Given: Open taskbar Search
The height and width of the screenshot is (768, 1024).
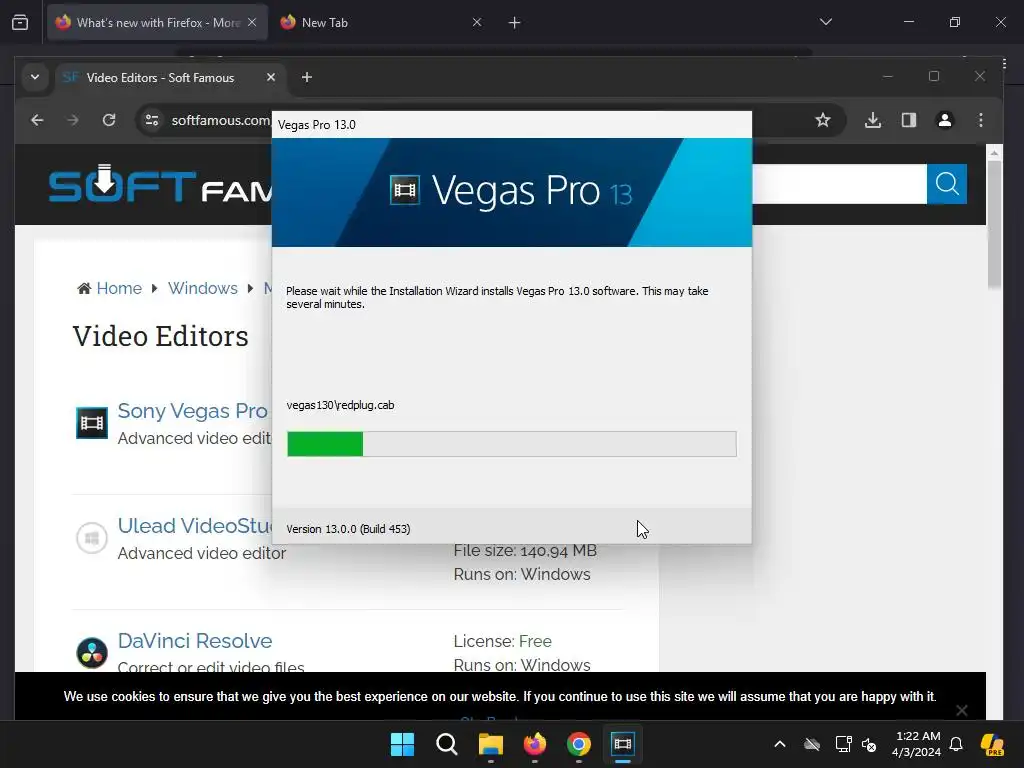Looking at the screenshot, I should click(447, 744).
